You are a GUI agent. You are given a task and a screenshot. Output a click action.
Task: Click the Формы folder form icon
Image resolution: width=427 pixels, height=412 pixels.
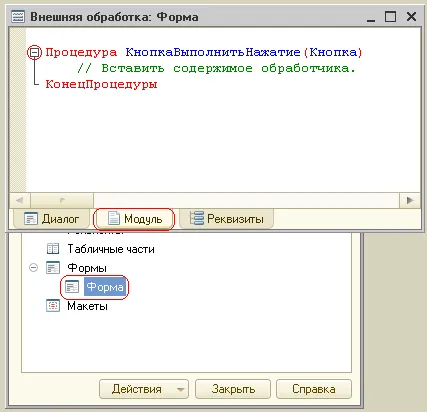pos(53,268)
